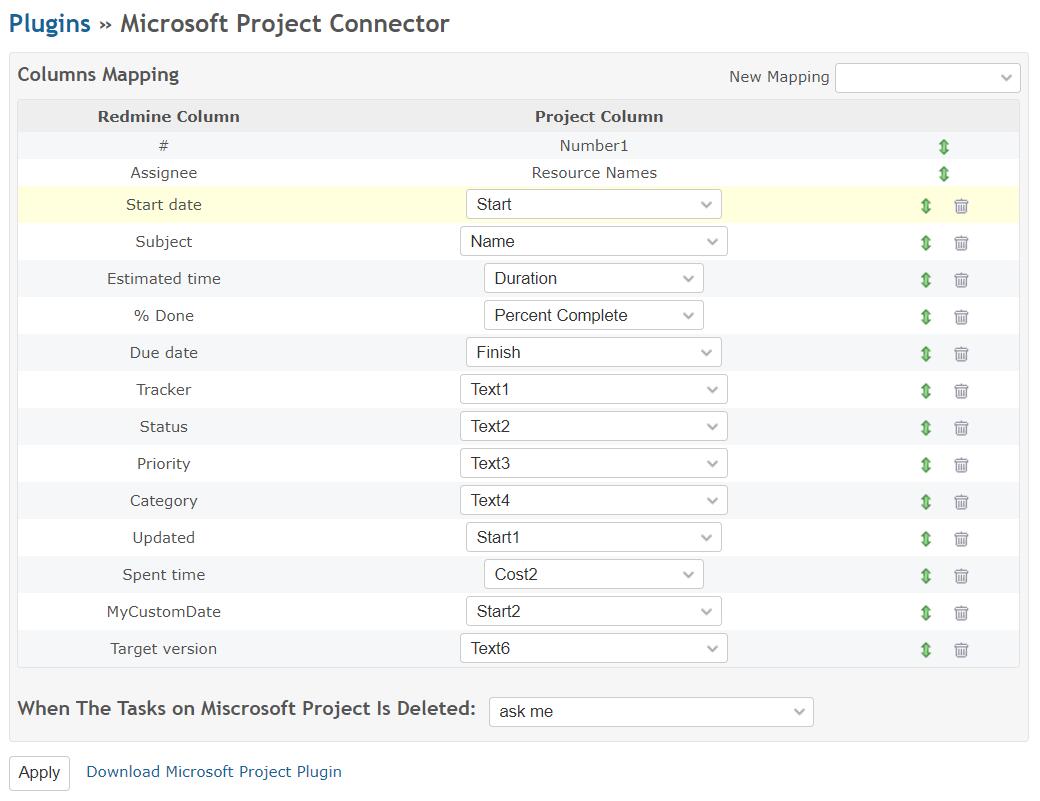Open the Percent Complete dropdown
The image size is (1040, 801).
pos(594,316)
